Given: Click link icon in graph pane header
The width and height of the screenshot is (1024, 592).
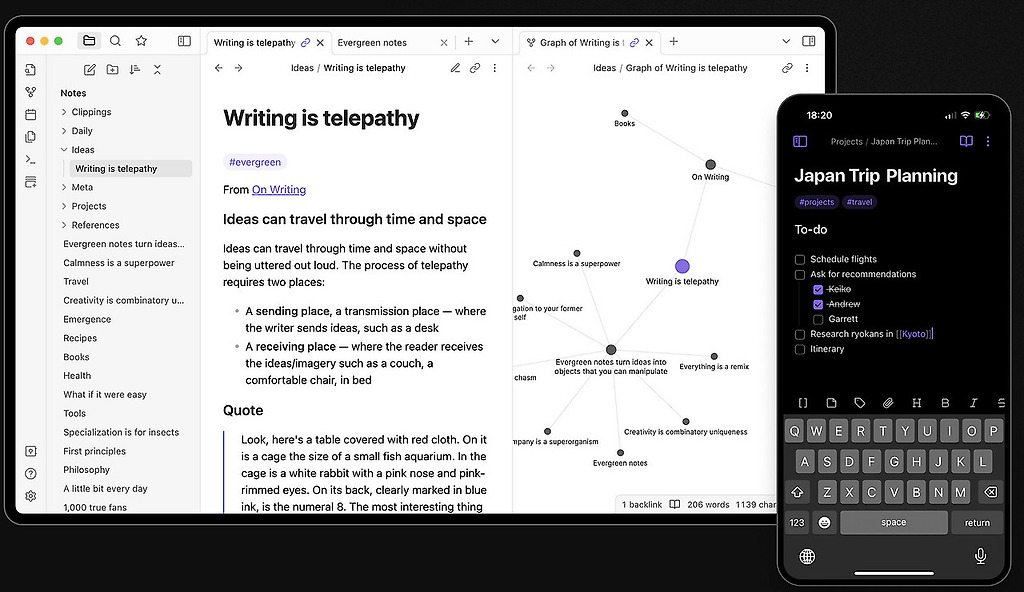Looking at the screenshot, I should coord(787,68).
